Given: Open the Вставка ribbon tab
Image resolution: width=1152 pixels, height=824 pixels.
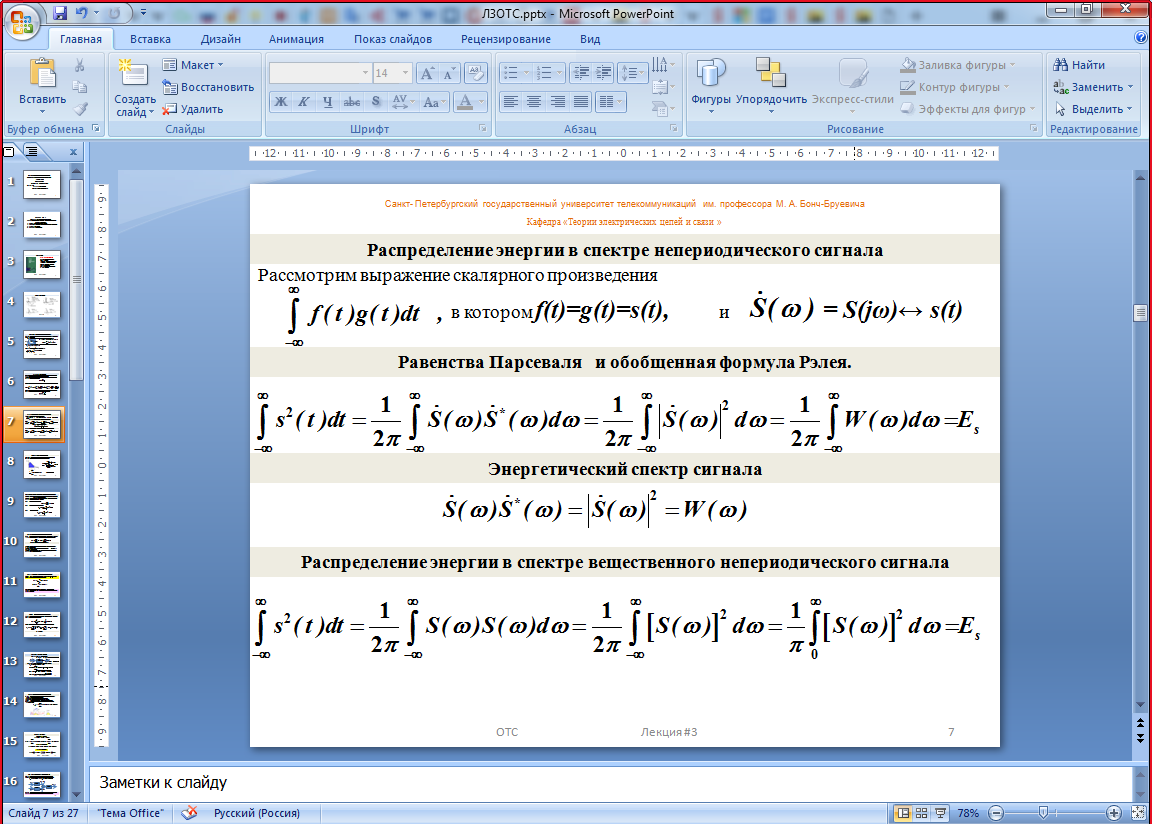Looking at the screenshot, I should pos(150,39).
